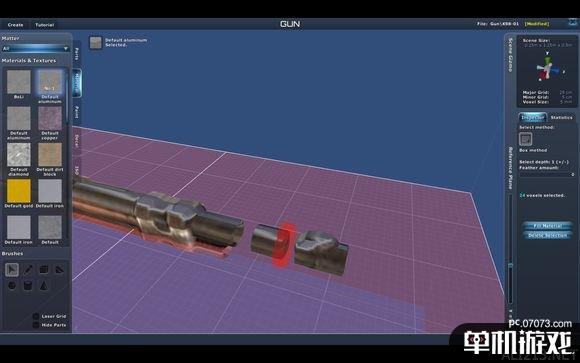Open the Tutorial menu
580x363 pixels.
(x=44, y=25)
